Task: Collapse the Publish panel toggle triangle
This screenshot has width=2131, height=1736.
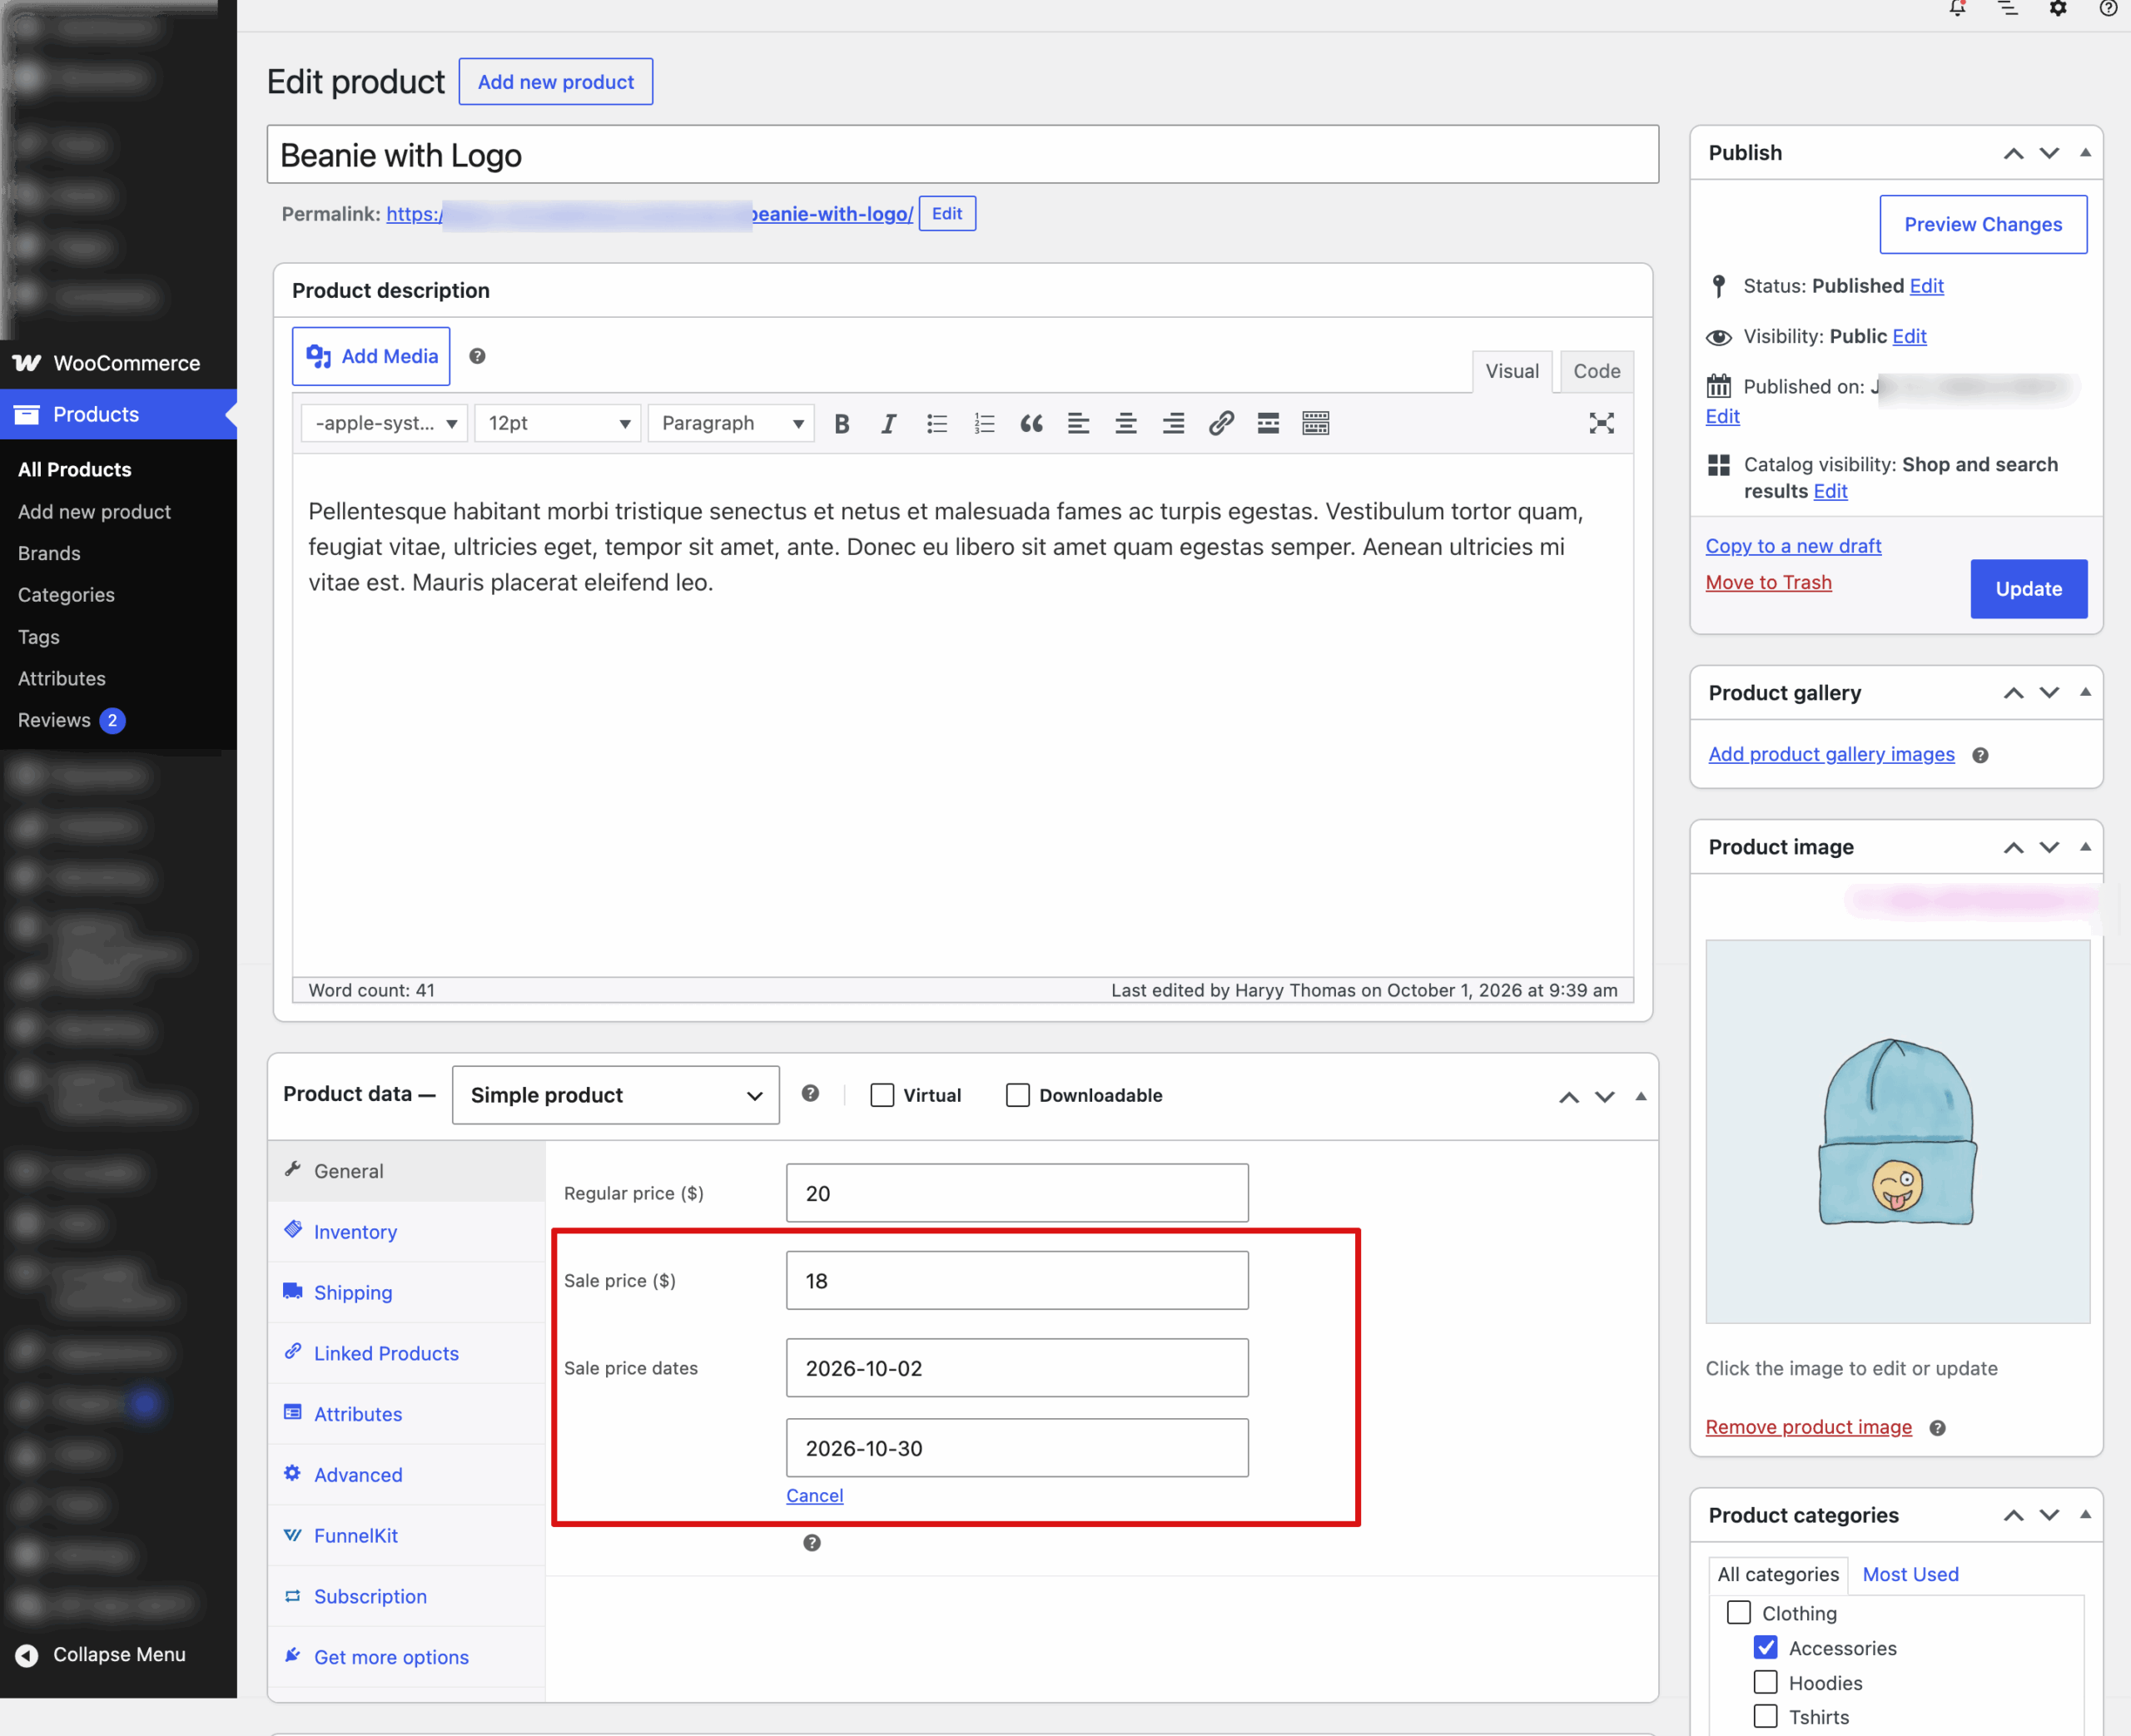Action: [2086, 153]
